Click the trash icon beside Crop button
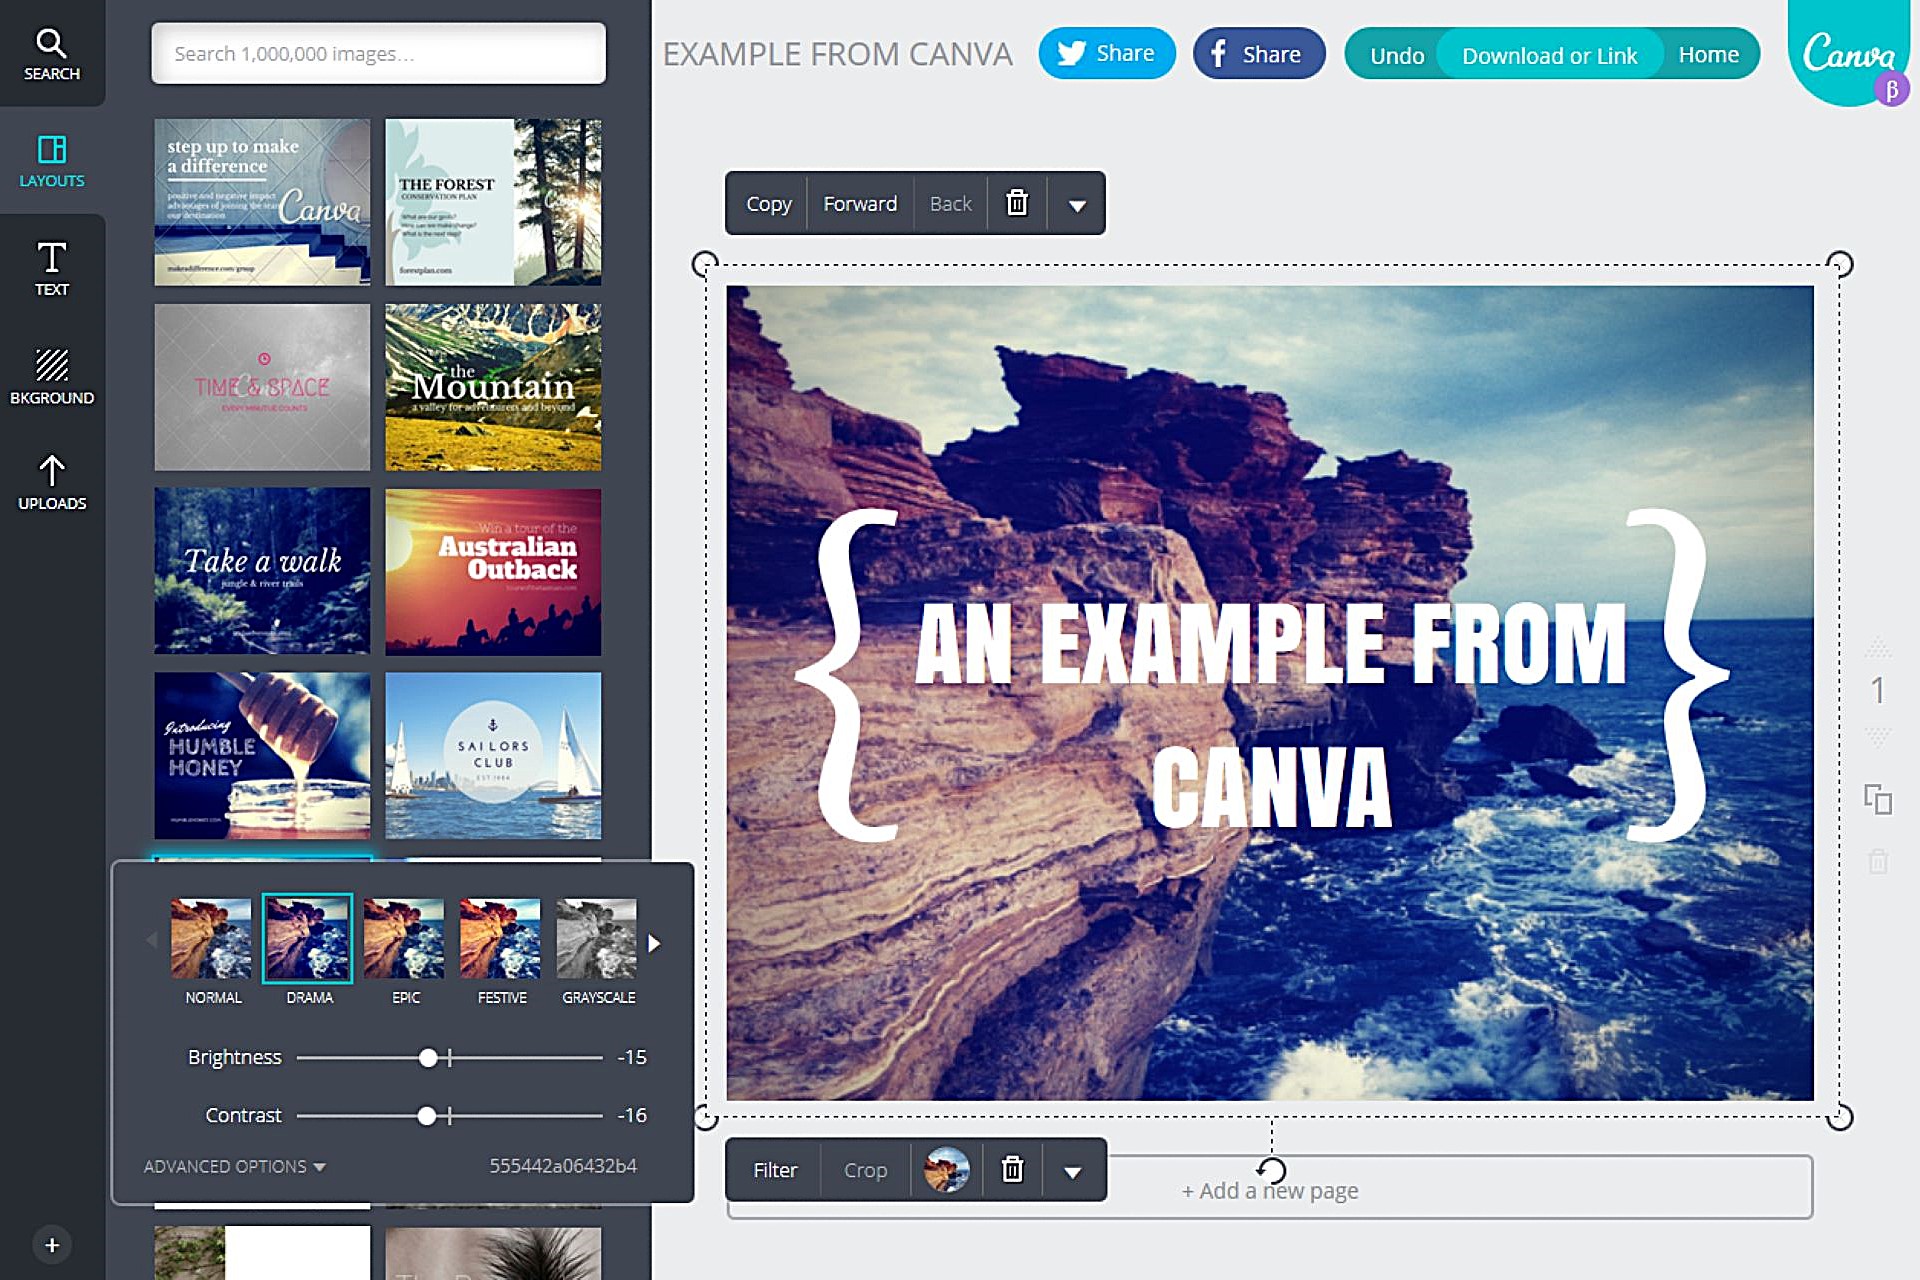This screenshot has width=1920, height=1280. [x=1012, y=1169]
